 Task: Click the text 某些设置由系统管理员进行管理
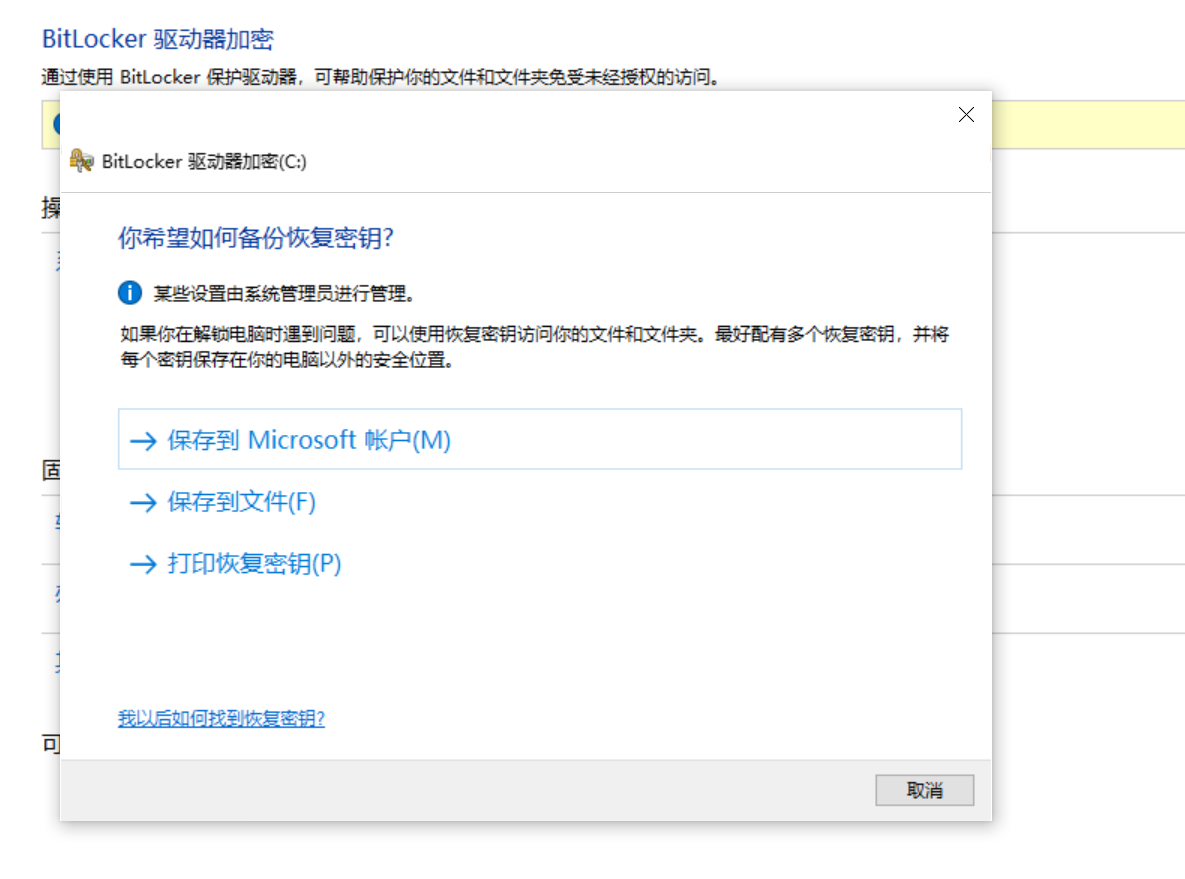pyautogui.click(x=284, y=293)
